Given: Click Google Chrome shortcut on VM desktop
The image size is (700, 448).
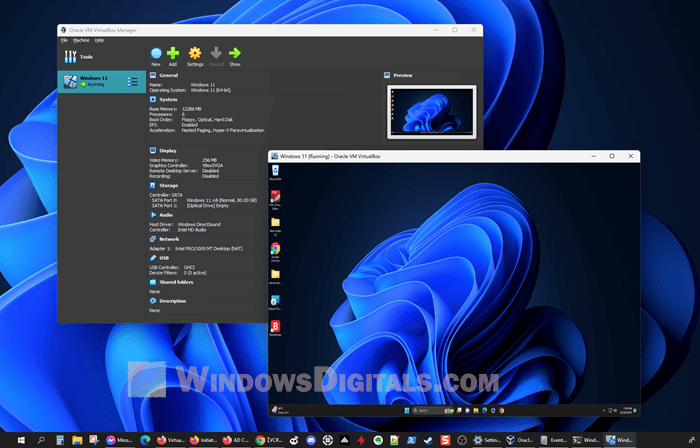Looking at the screenshot, I should pos(275,251).
